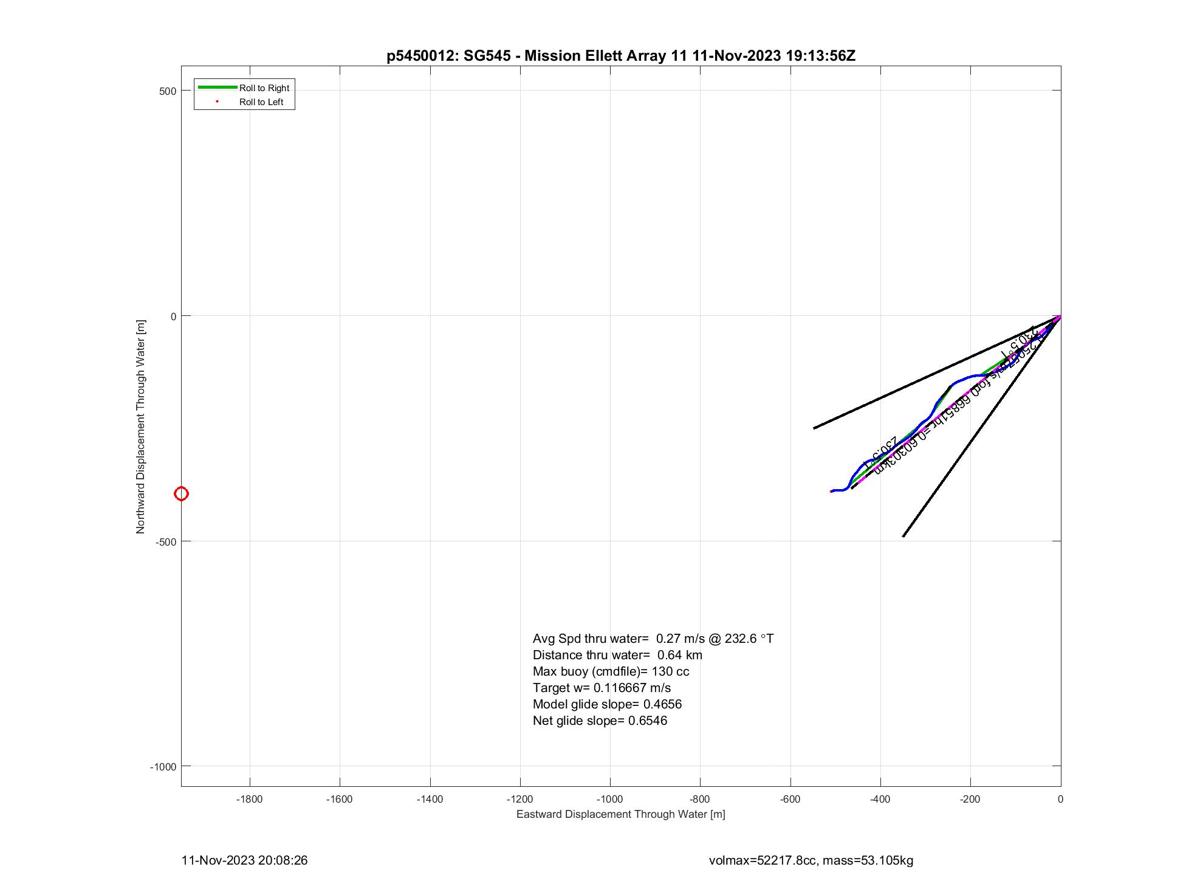The width and height of the screenshot is (1200, 885).
Task: Click the red circle marker at left axis
Action: 181,493
